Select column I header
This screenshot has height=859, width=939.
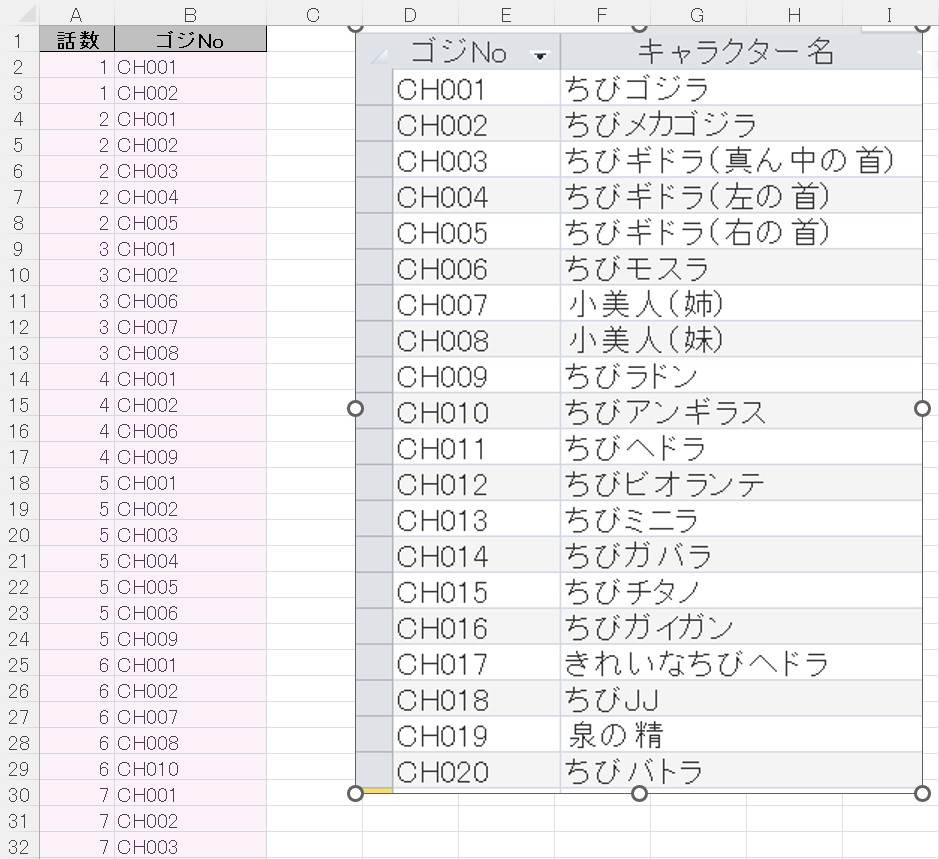(x=890, y=14)
